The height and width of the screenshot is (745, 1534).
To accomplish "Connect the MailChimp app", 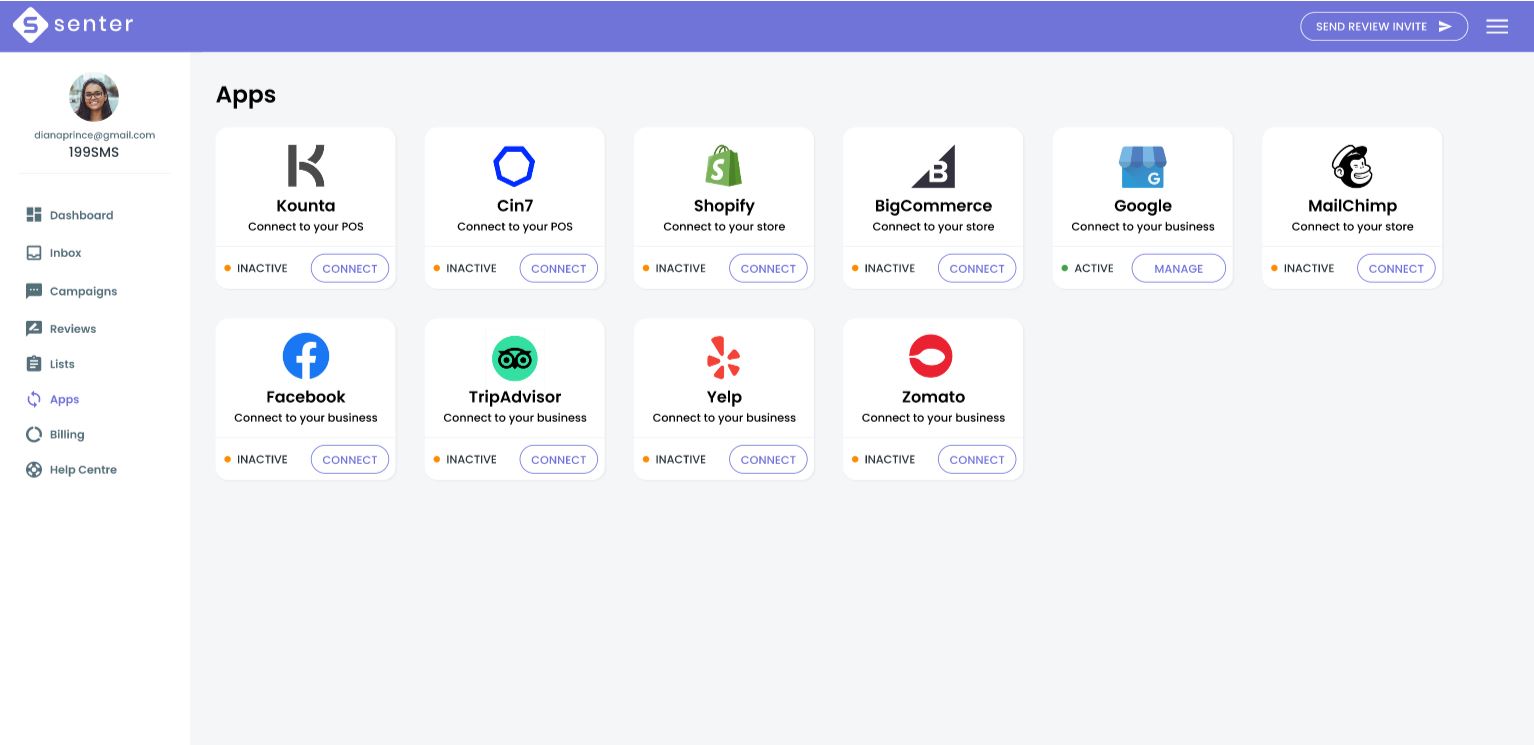I will pos(1396,268).
